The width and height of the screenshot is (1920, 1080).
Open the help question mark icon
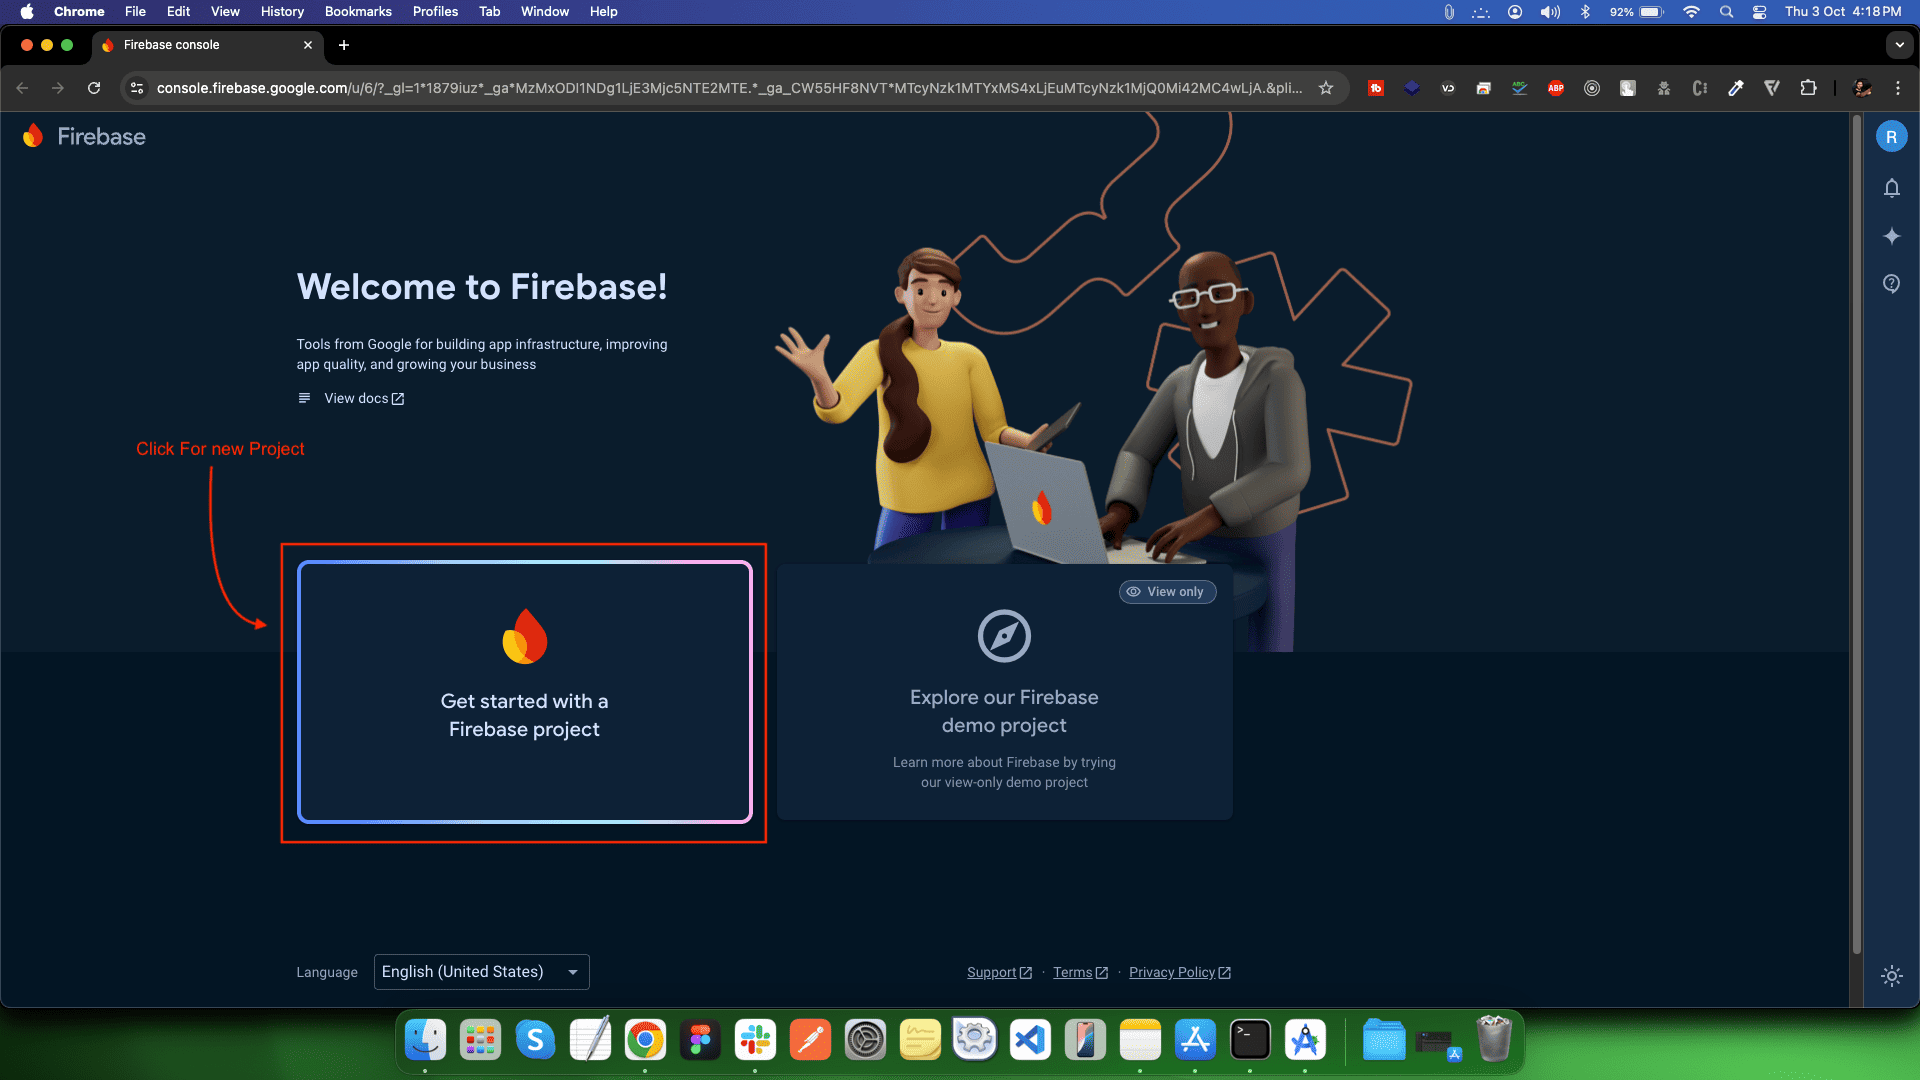coord(1891,284)
